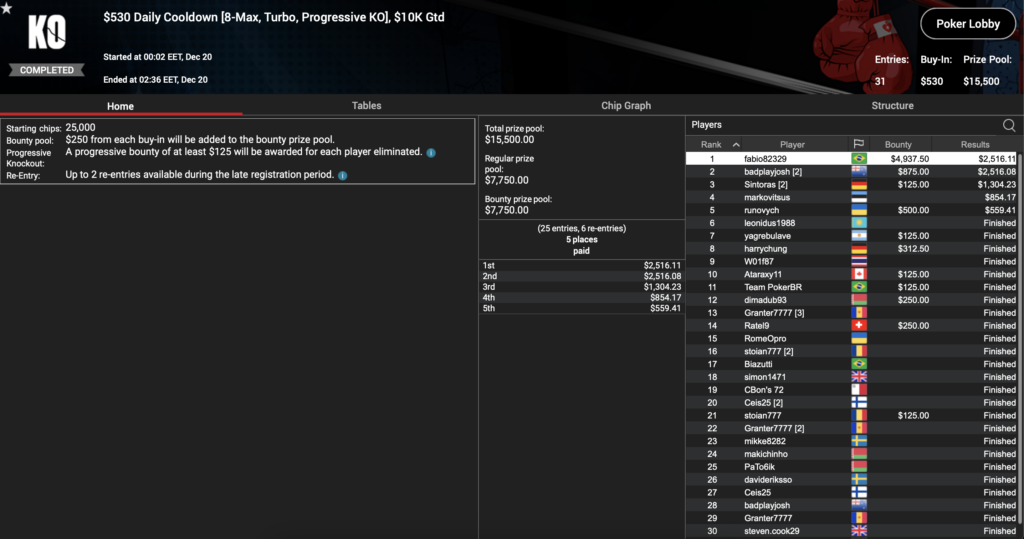This screenshot has width=1024, height=539.
Task: Click the Progressive Knockout info icon
Action: click(x=431, y=153)
